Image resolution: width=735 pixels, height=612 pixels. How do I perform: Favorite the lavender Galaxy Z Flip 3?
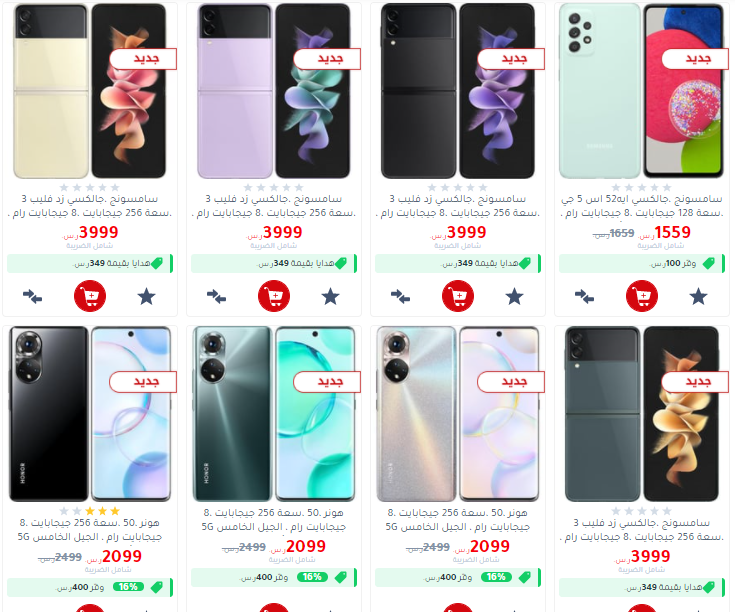(x=330, y=297)
